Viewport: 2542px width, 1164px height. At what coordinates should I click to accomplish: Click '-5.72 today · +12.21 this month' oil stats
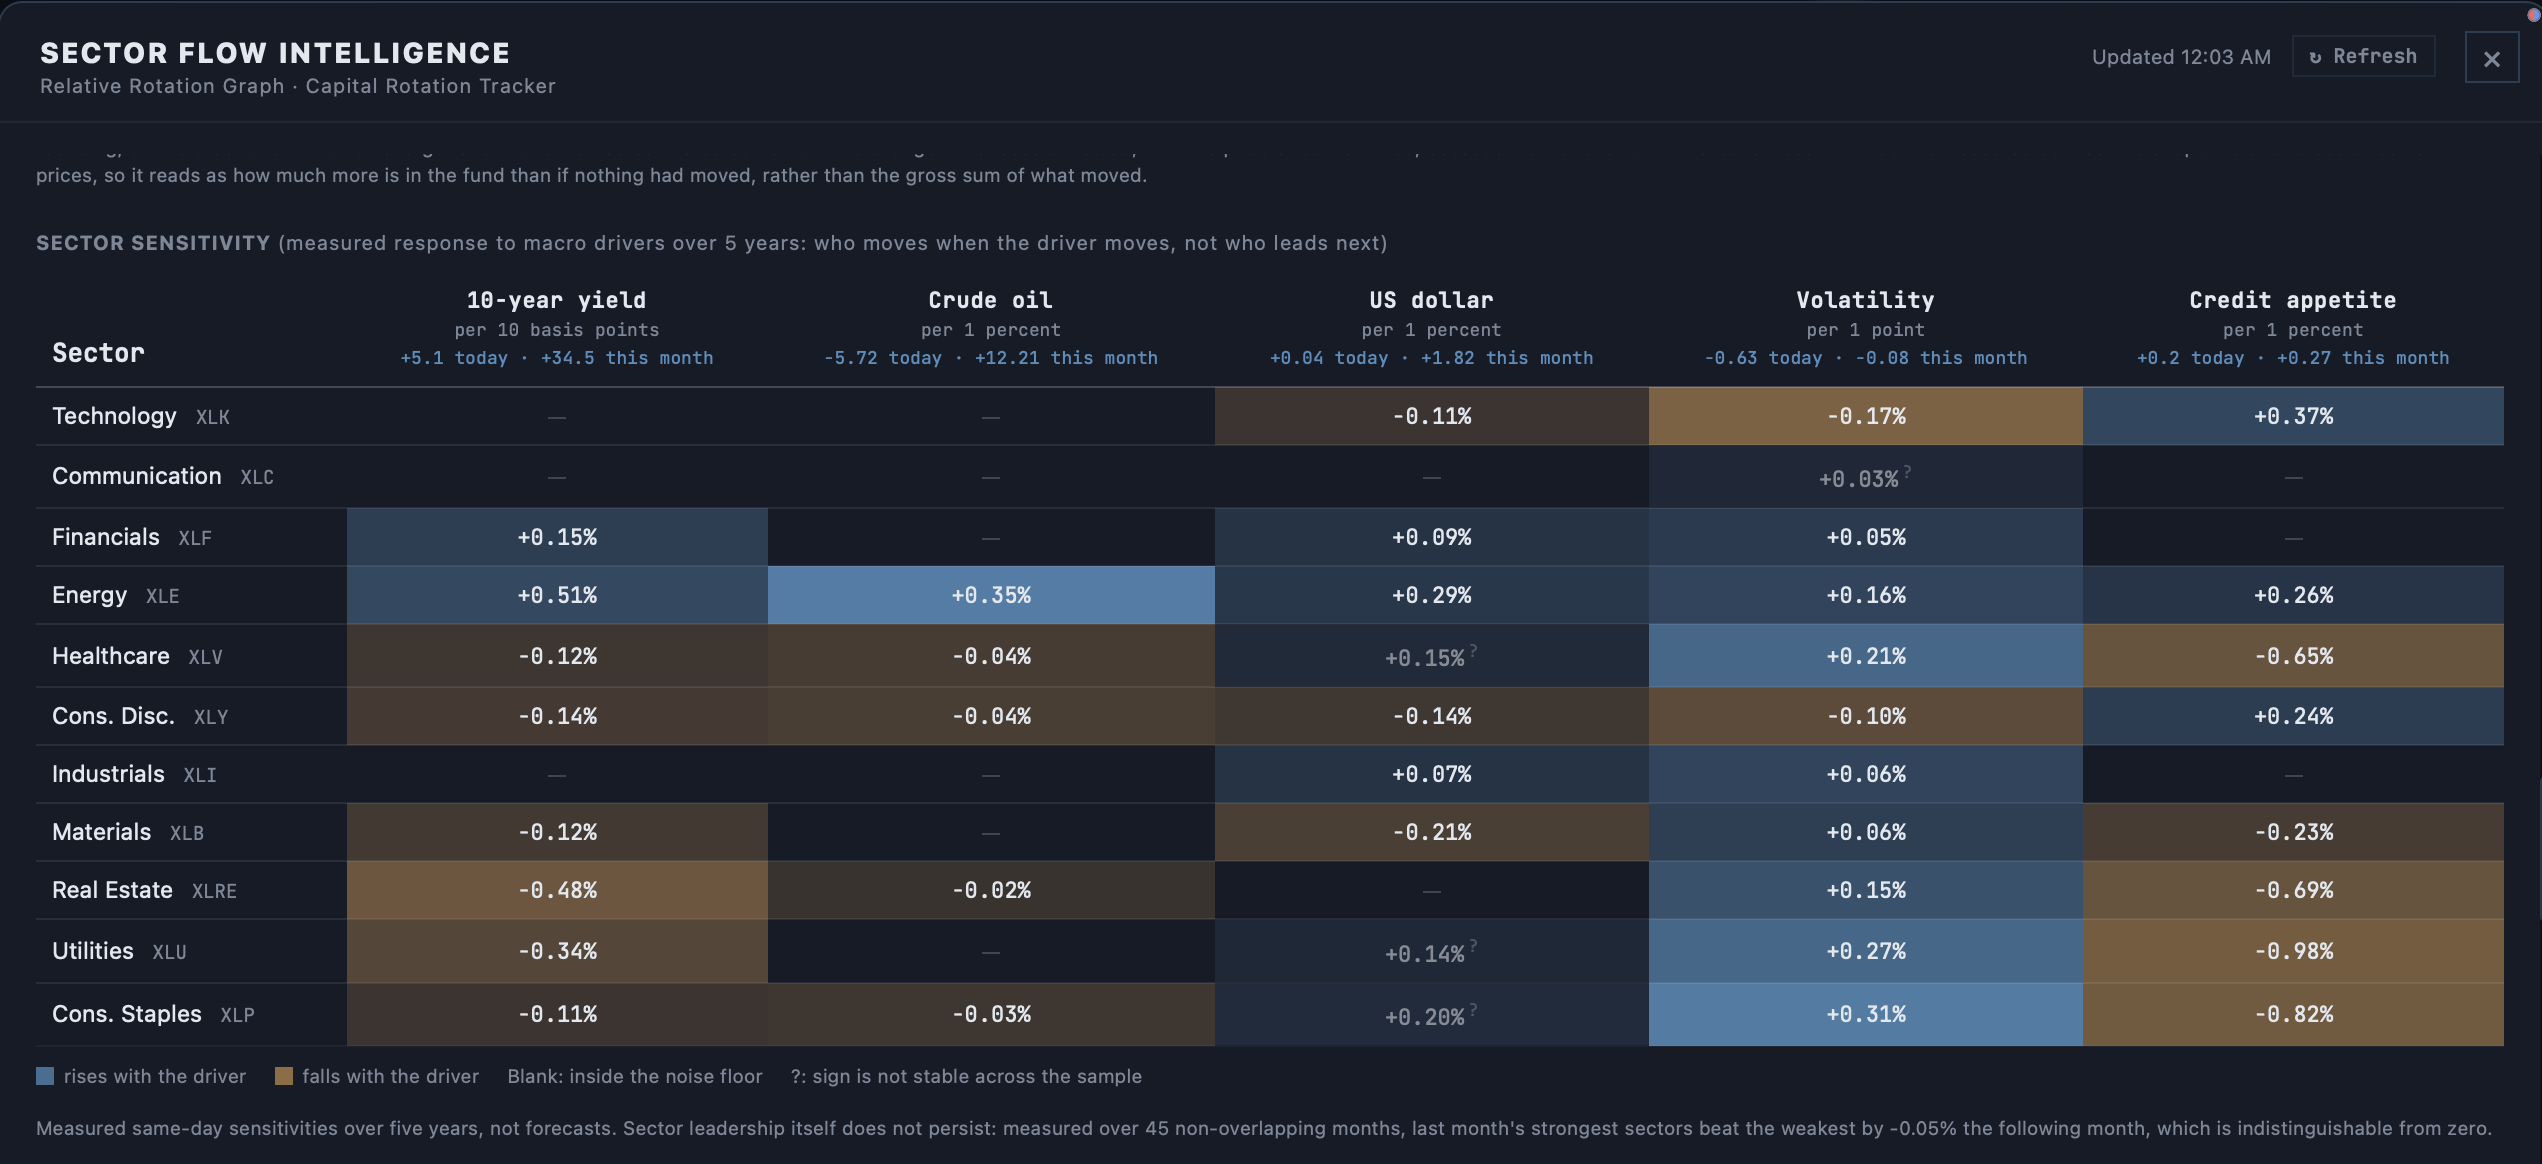click(991, 358)
